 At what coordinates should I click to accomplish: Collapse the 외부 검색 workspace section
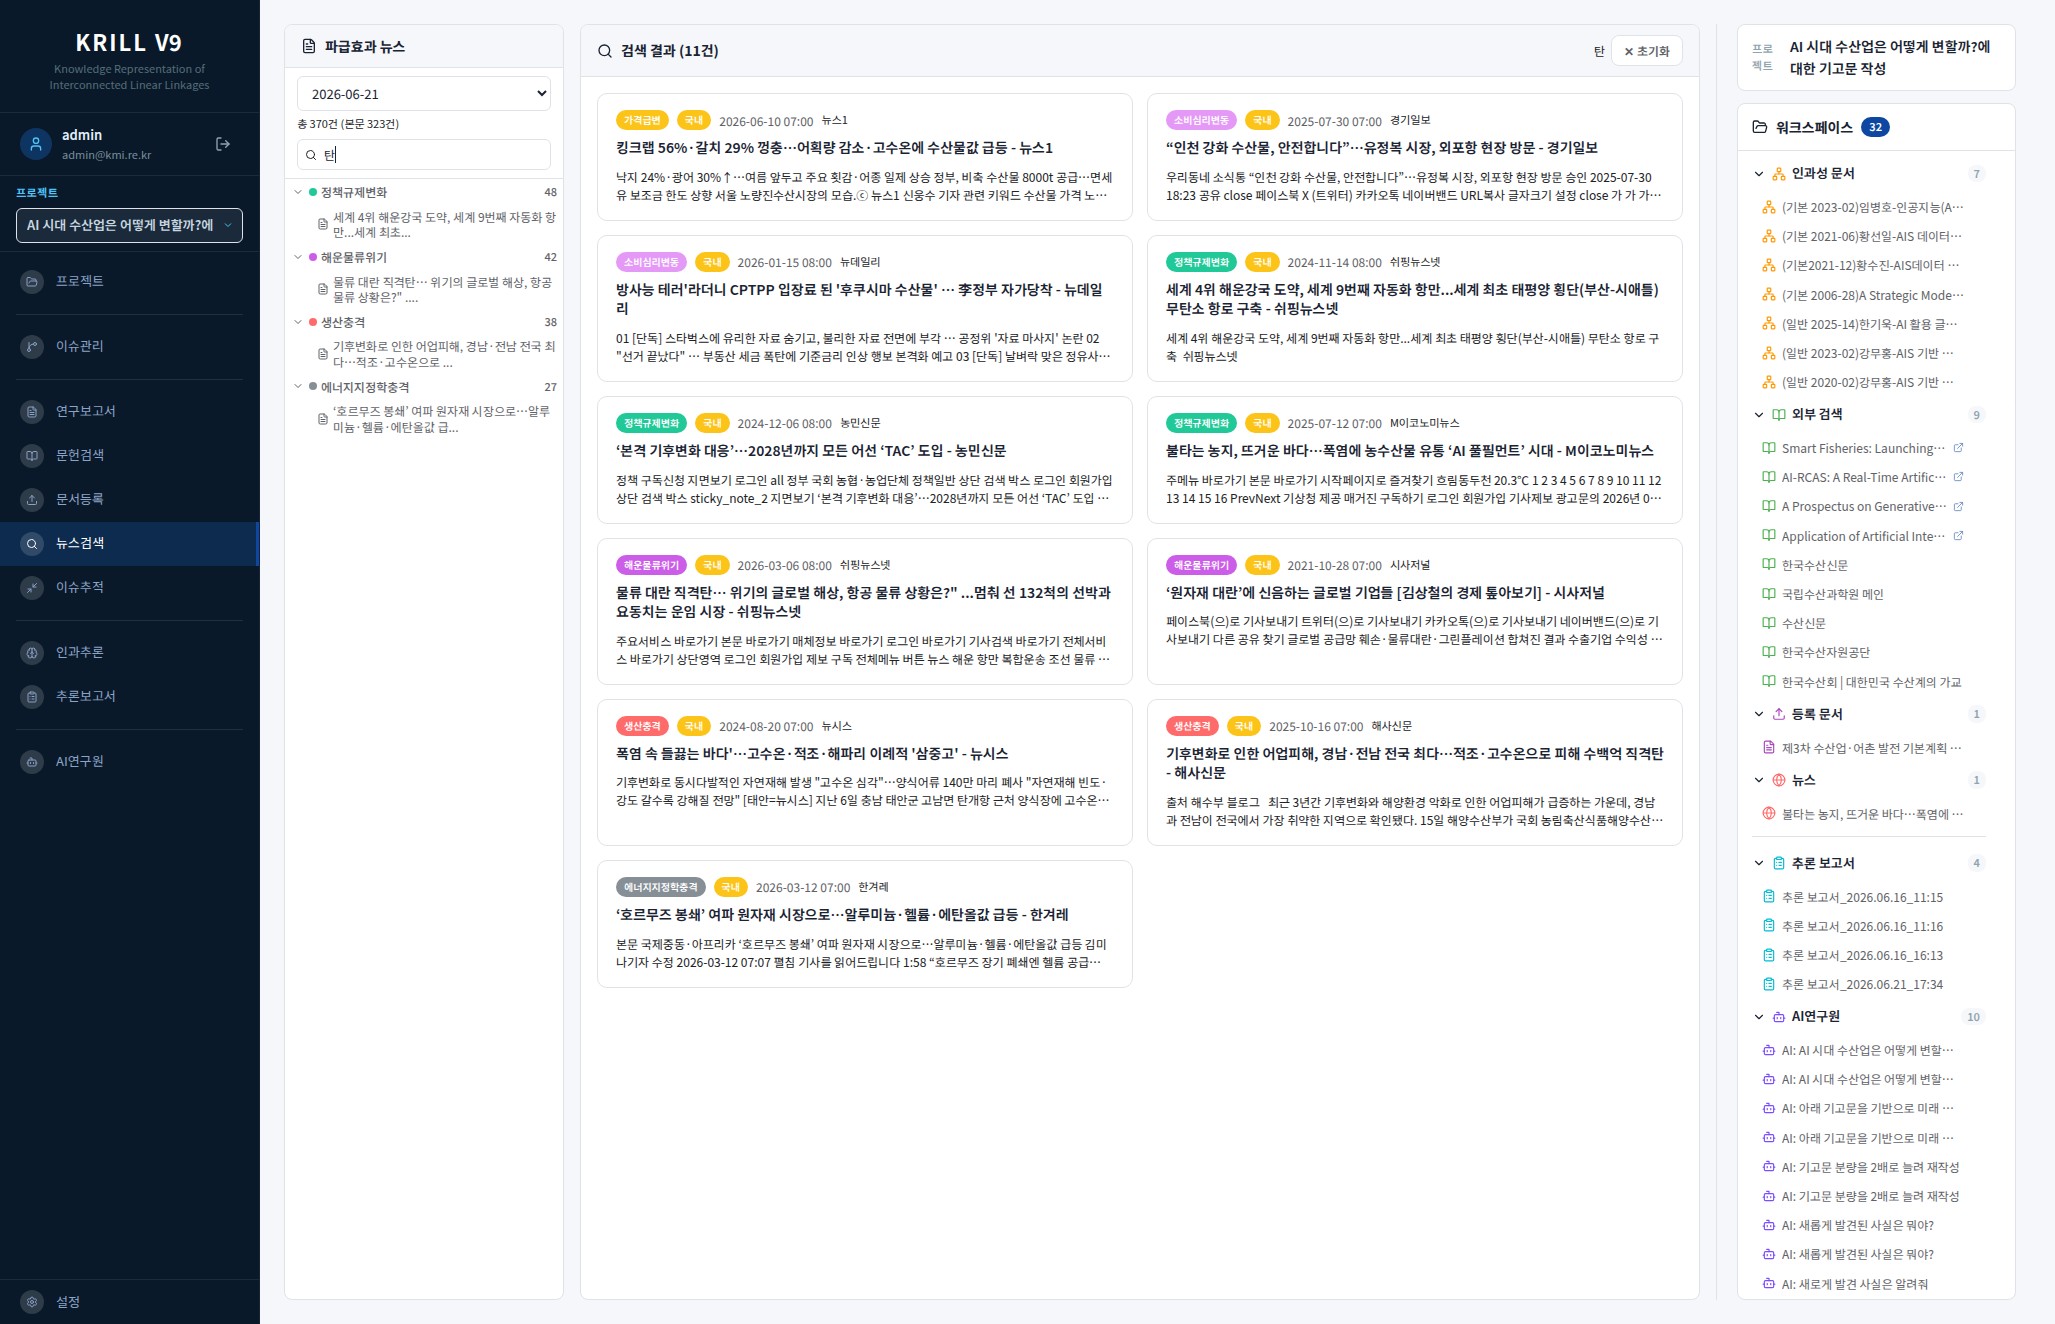coord(1759,415)
